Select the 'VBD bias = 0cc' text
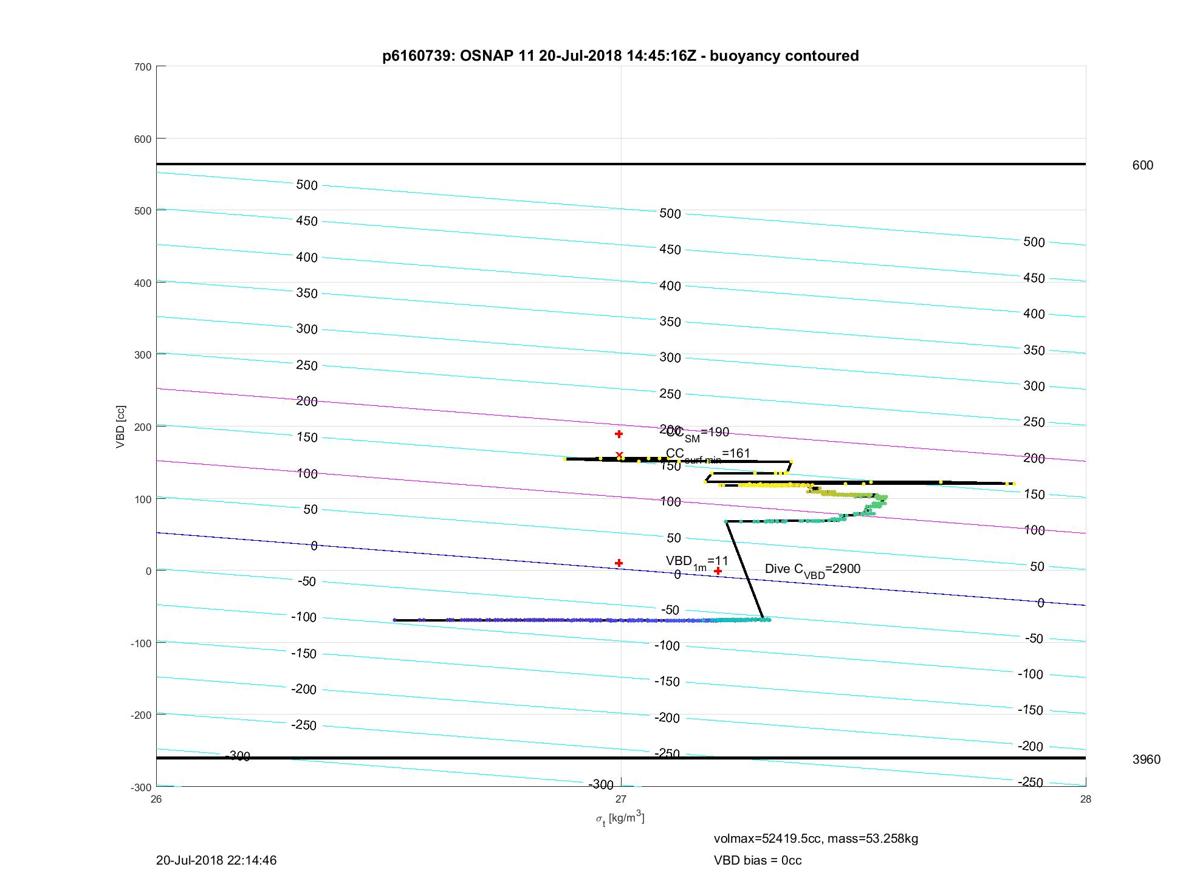The image size is (1200, 885). pyautogui.click(x=757, y=860)
